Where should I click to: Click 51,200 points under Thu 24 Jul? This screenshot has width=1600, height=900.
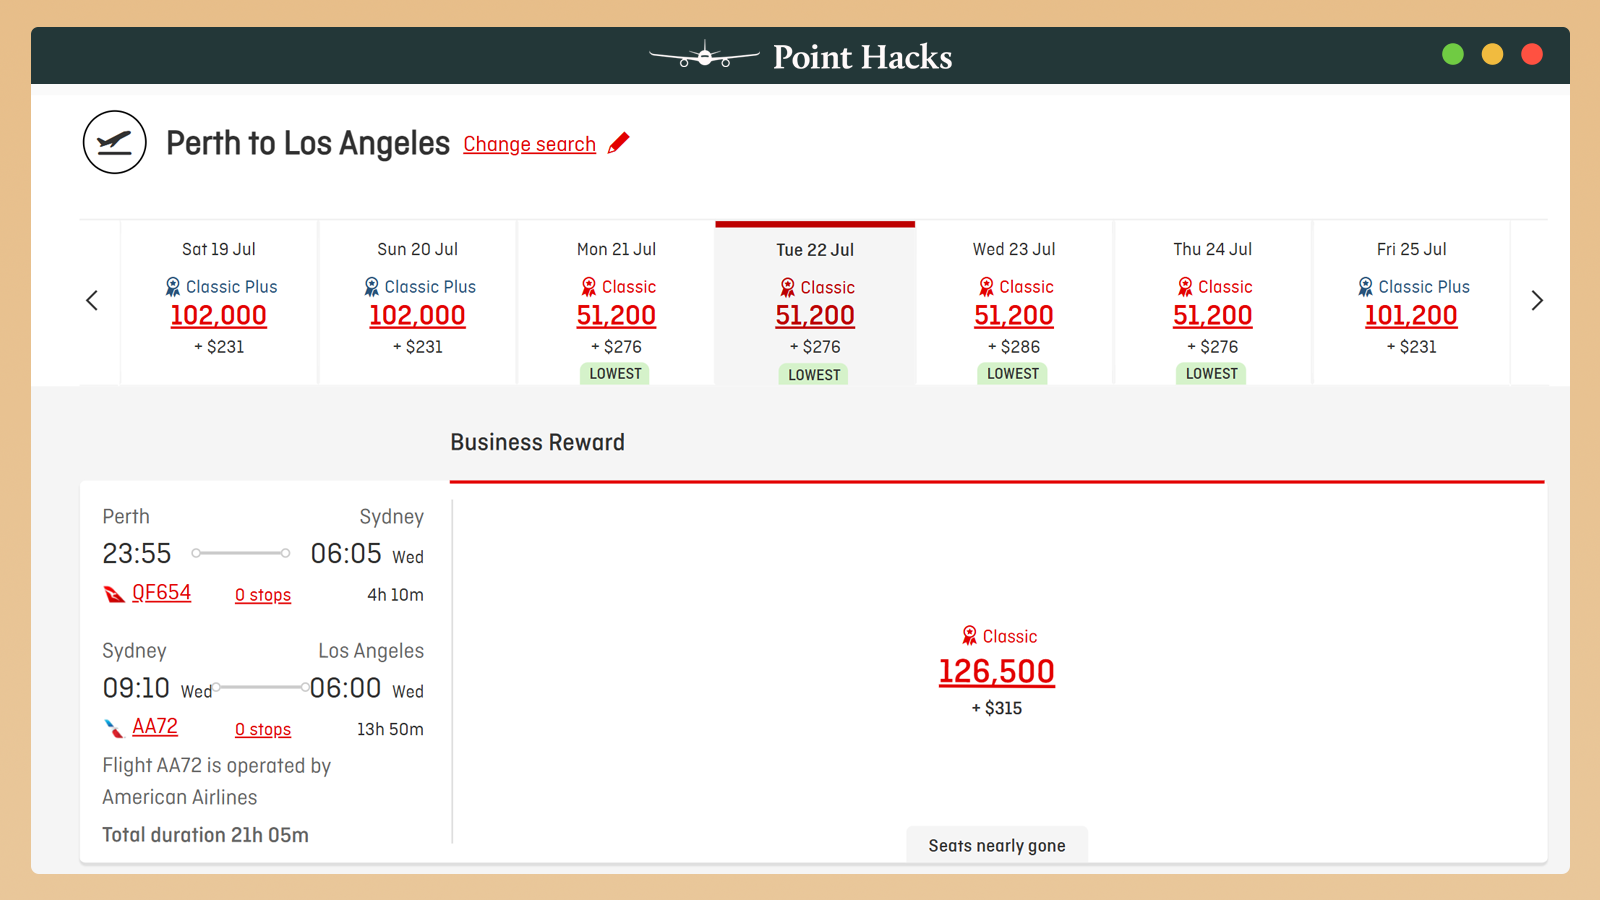click(x=1213, y=316)
